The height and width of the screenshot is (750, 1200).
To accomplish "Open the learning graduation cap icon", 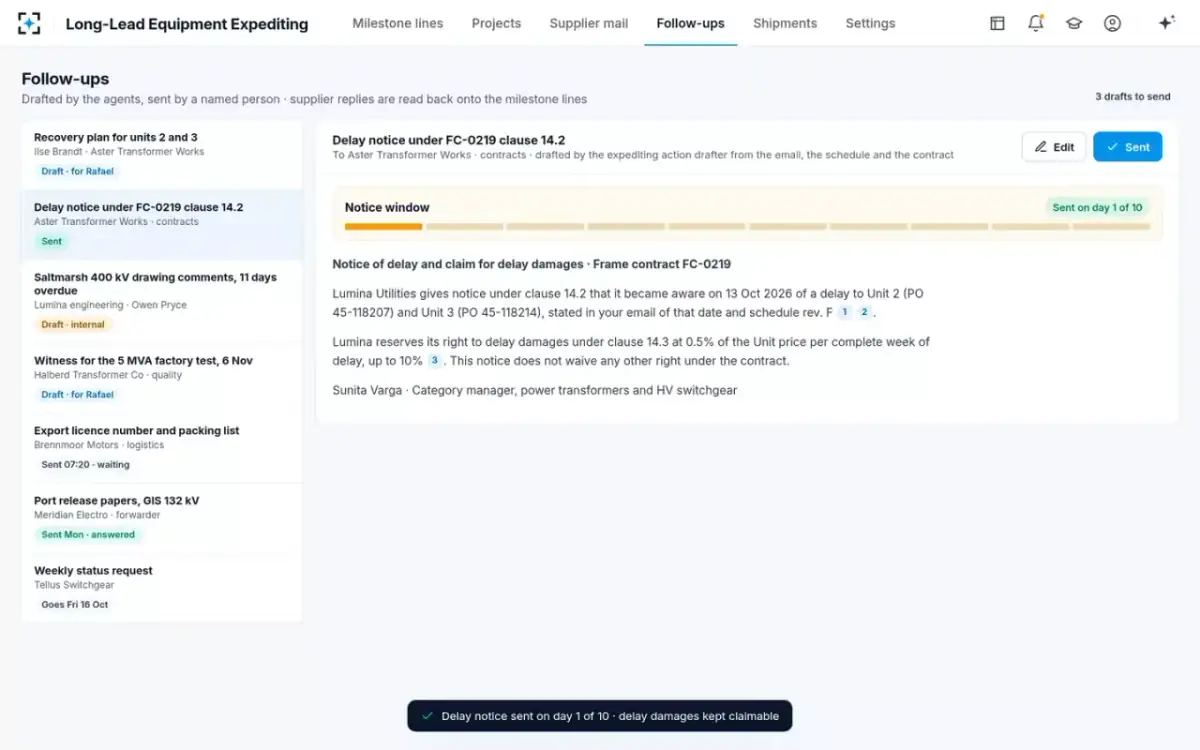I will [1074, 23].
